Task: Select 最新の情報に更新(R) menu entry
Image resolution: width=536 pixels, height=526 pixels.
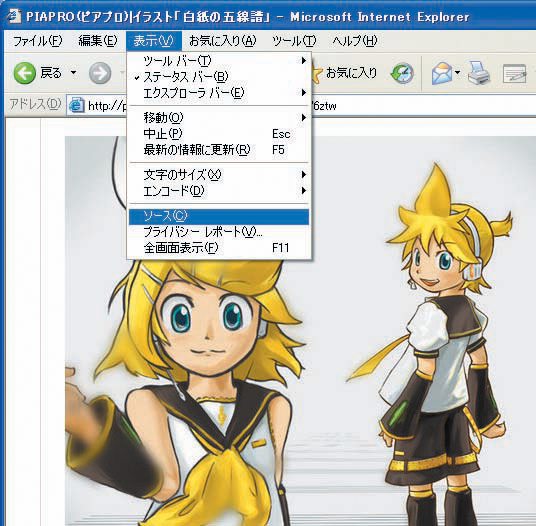Action: [x=219, y=150]
